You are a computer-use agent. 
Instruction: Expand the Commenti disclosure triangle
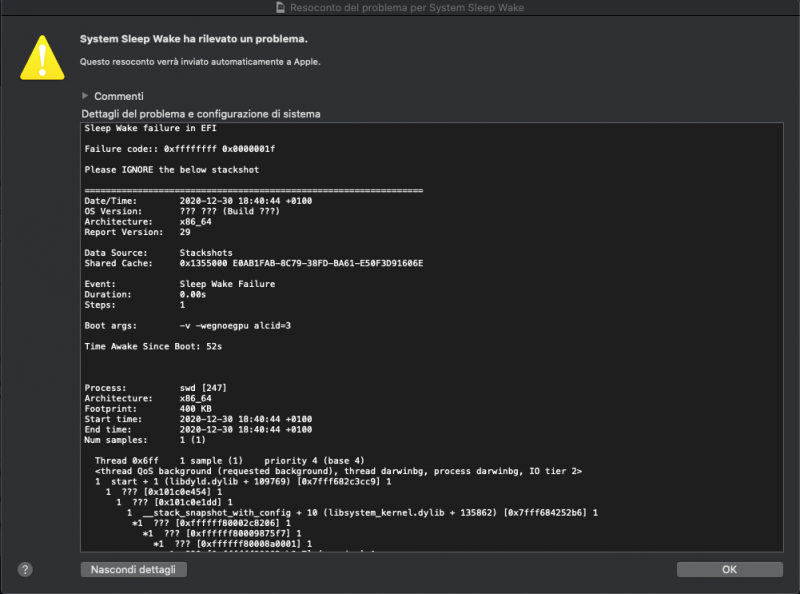point(85,96)
